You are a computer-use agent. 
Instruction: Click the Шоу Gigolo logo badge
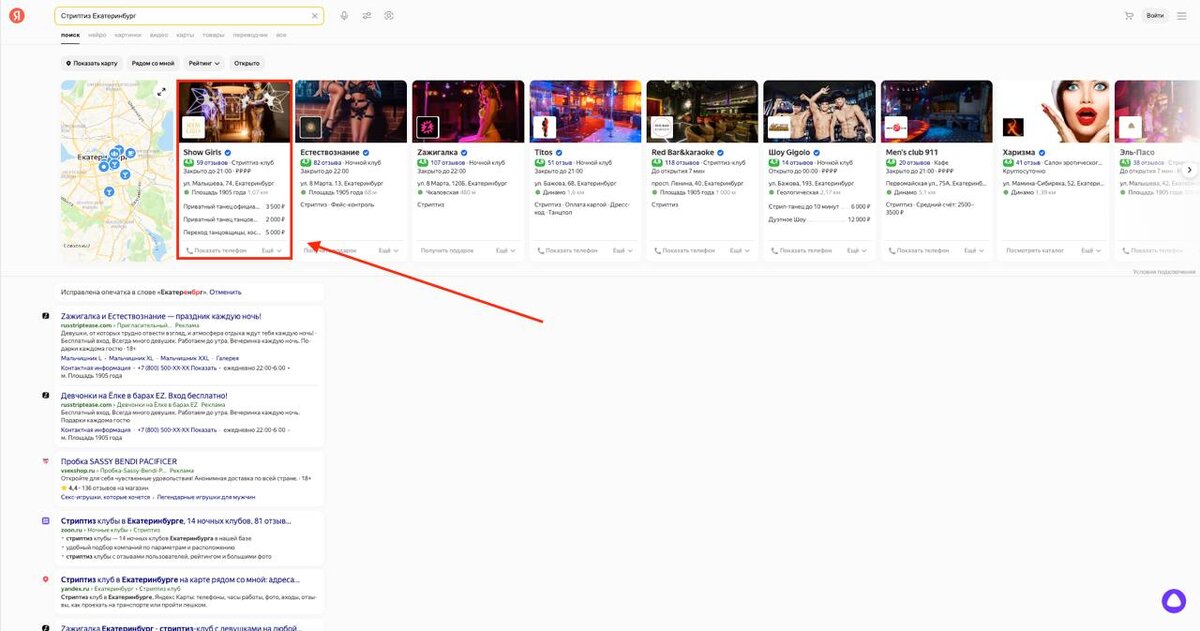778,128
